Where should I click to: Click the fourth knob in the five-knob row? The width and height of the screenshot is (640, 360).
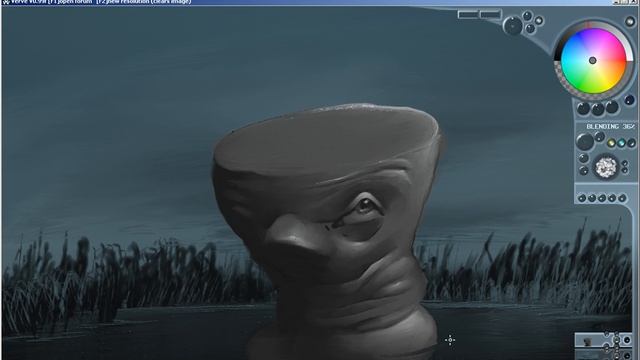pyautogui.click(x=612, y=198)
